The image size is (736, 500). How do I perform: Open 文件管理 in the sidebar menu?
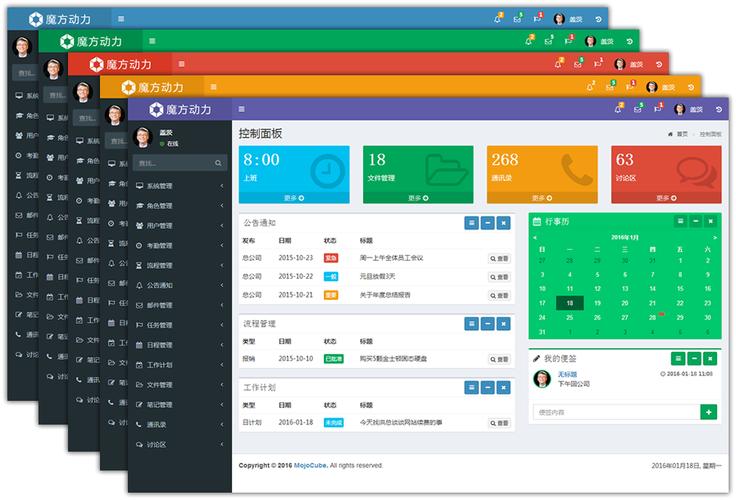pos(180,385)
